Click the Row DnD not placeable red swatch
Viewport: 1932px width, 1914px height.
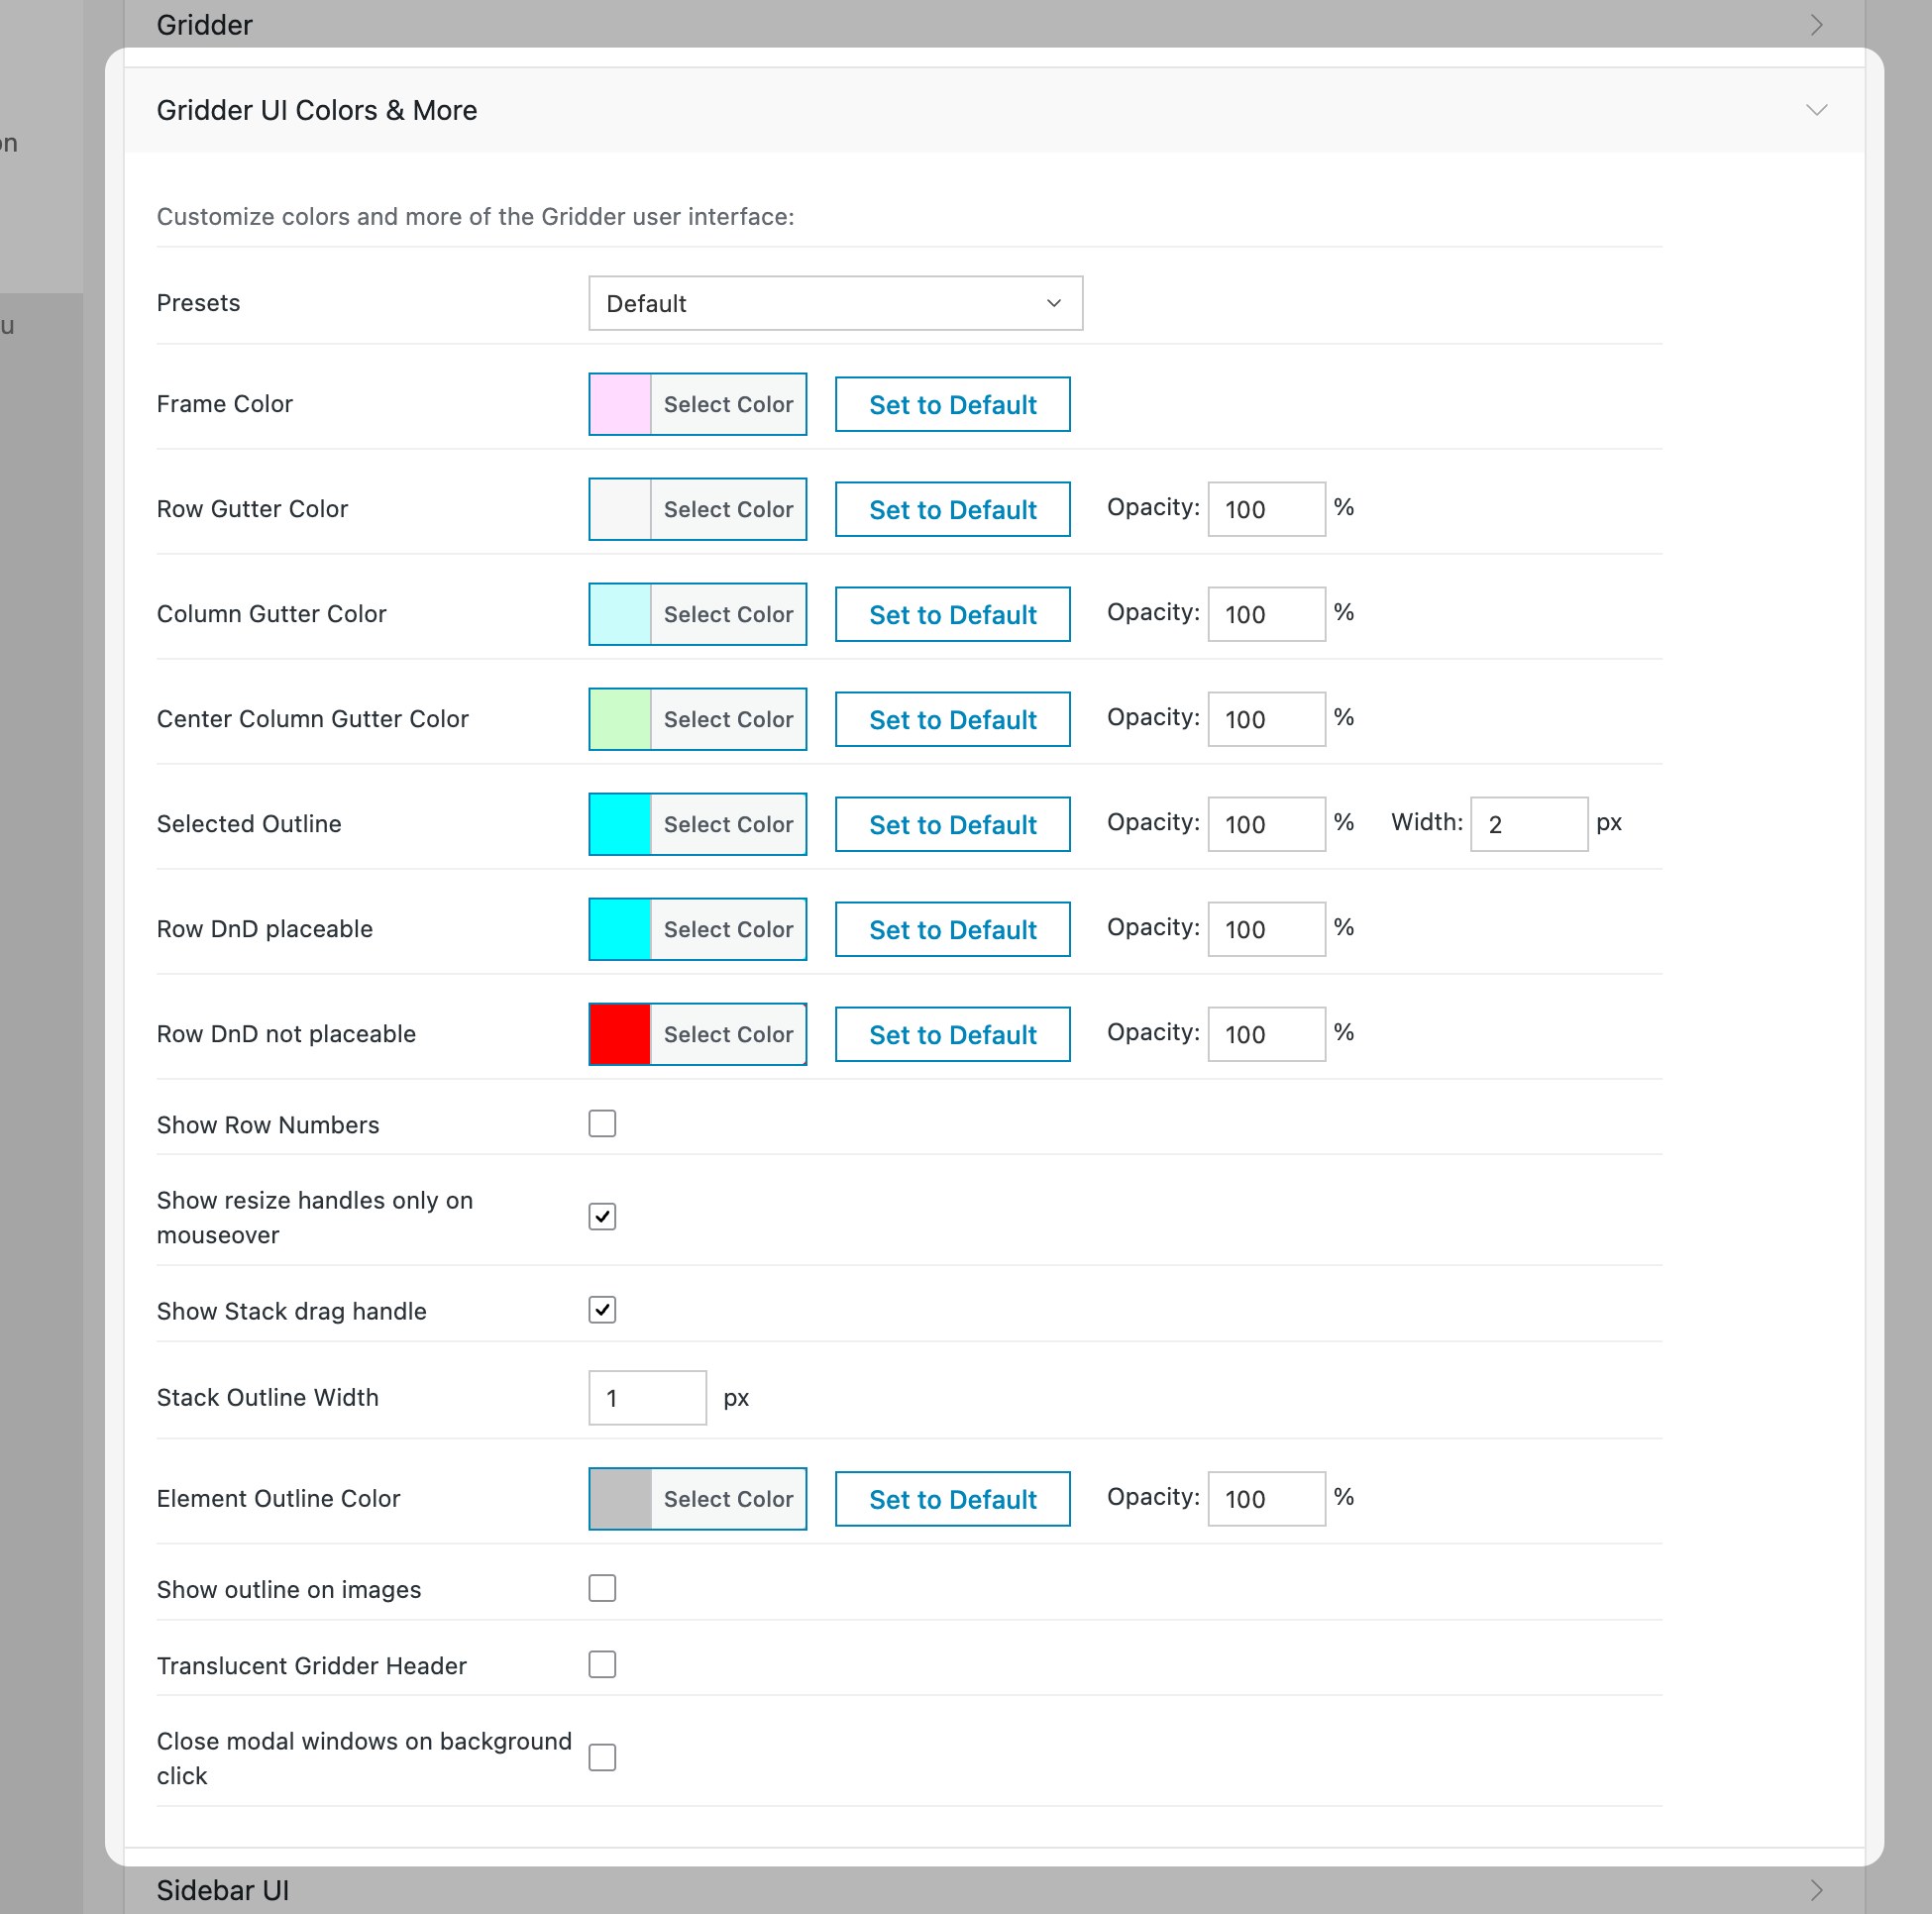(x=620, y=1034)
